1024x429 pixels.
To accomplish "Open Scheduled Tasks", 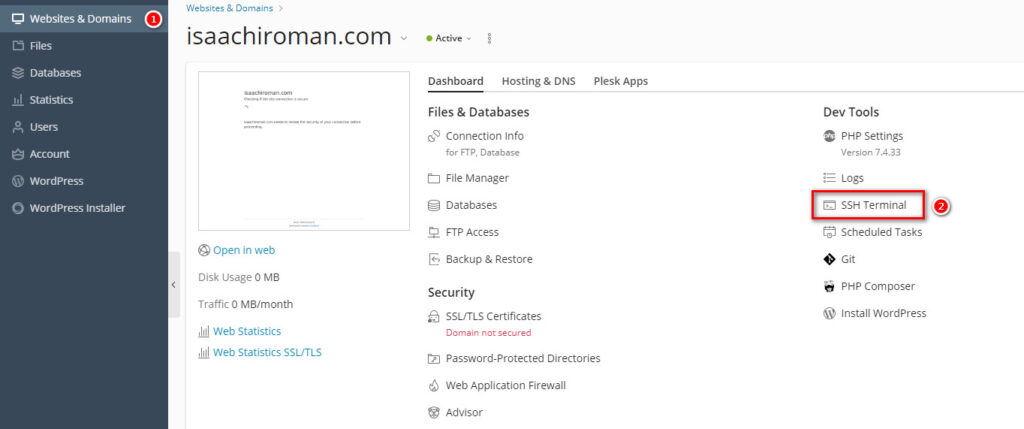I will (882, 232).
